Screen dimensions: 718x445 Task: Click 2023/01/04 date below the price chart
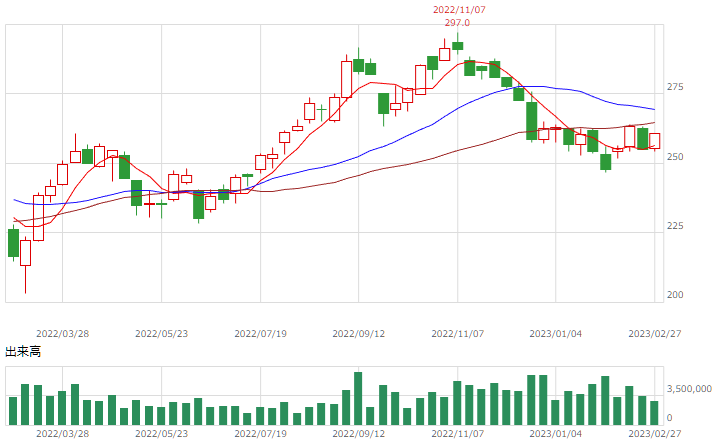coord(555,334)
